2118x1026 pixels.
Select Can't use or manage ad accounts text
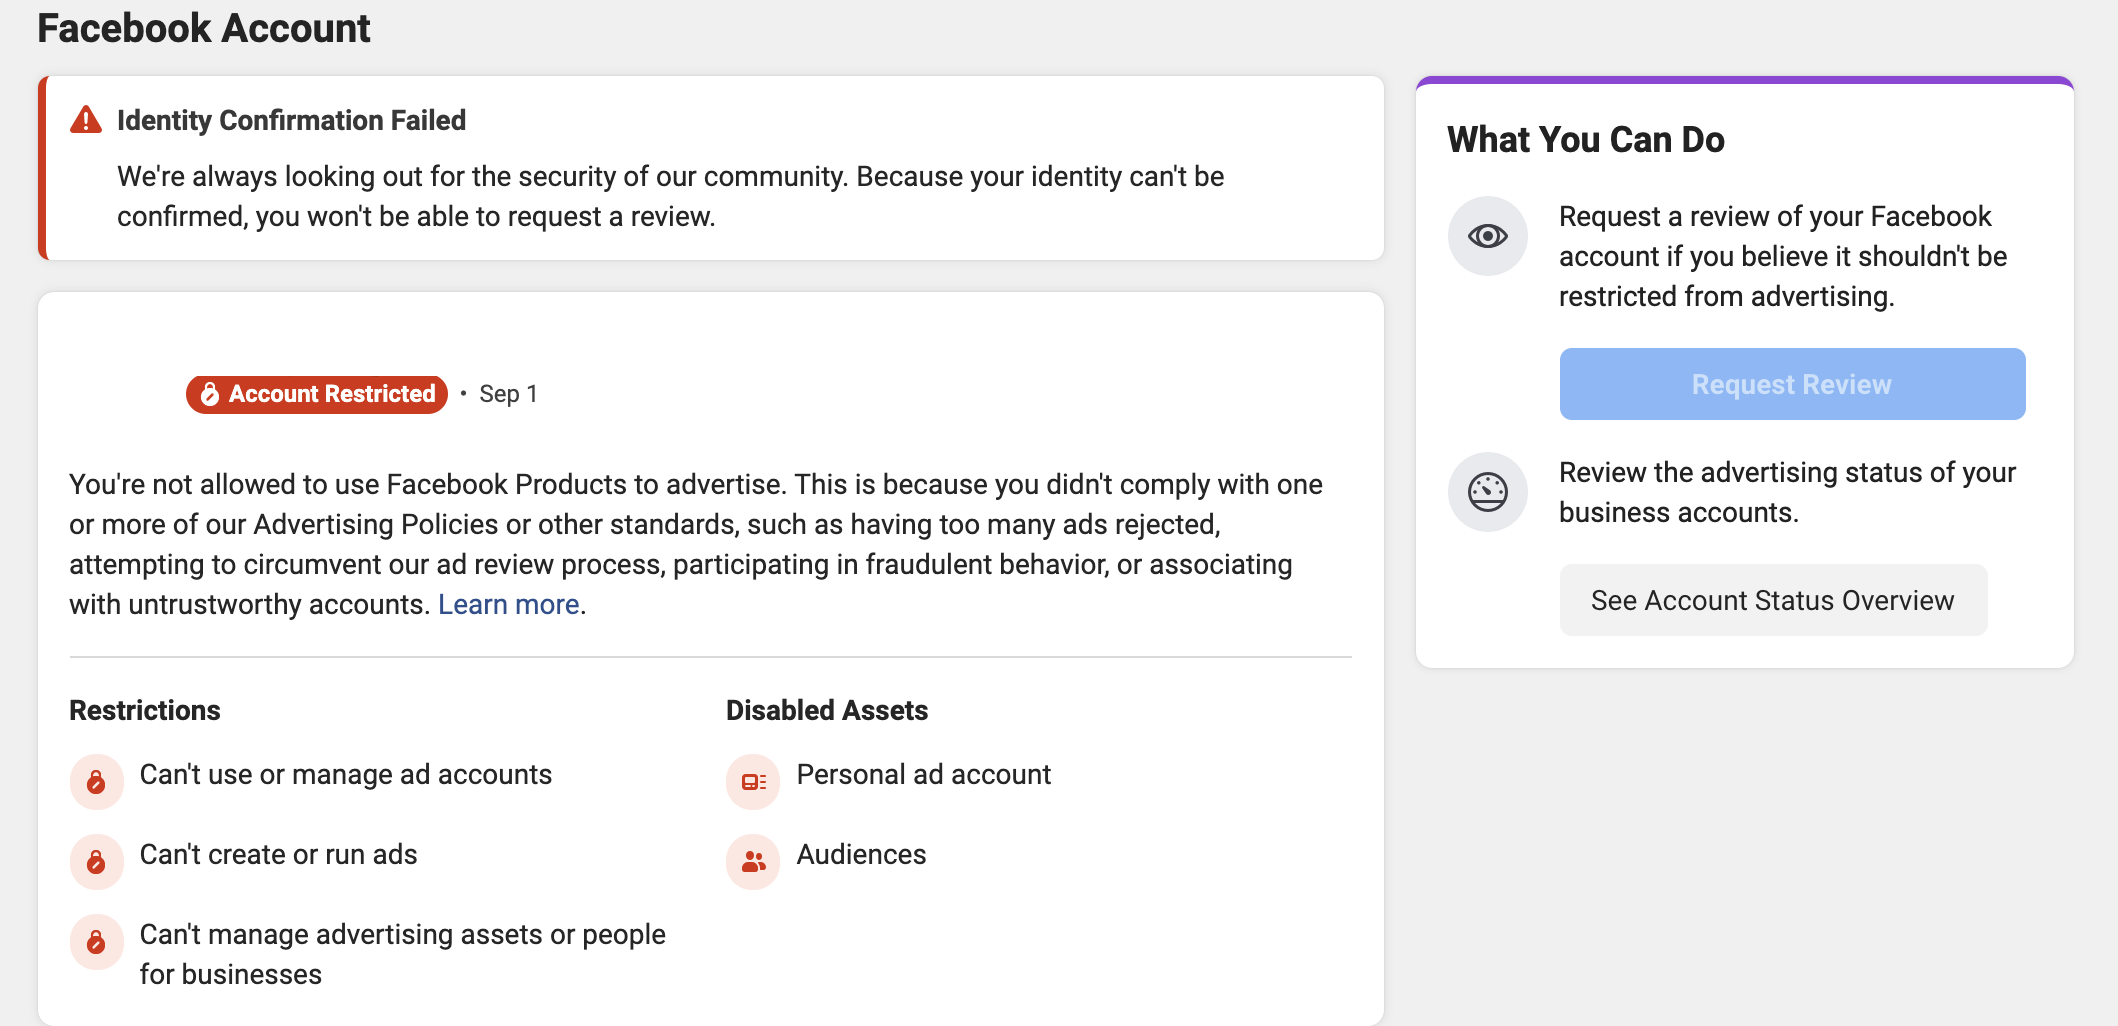coord(346,774)
